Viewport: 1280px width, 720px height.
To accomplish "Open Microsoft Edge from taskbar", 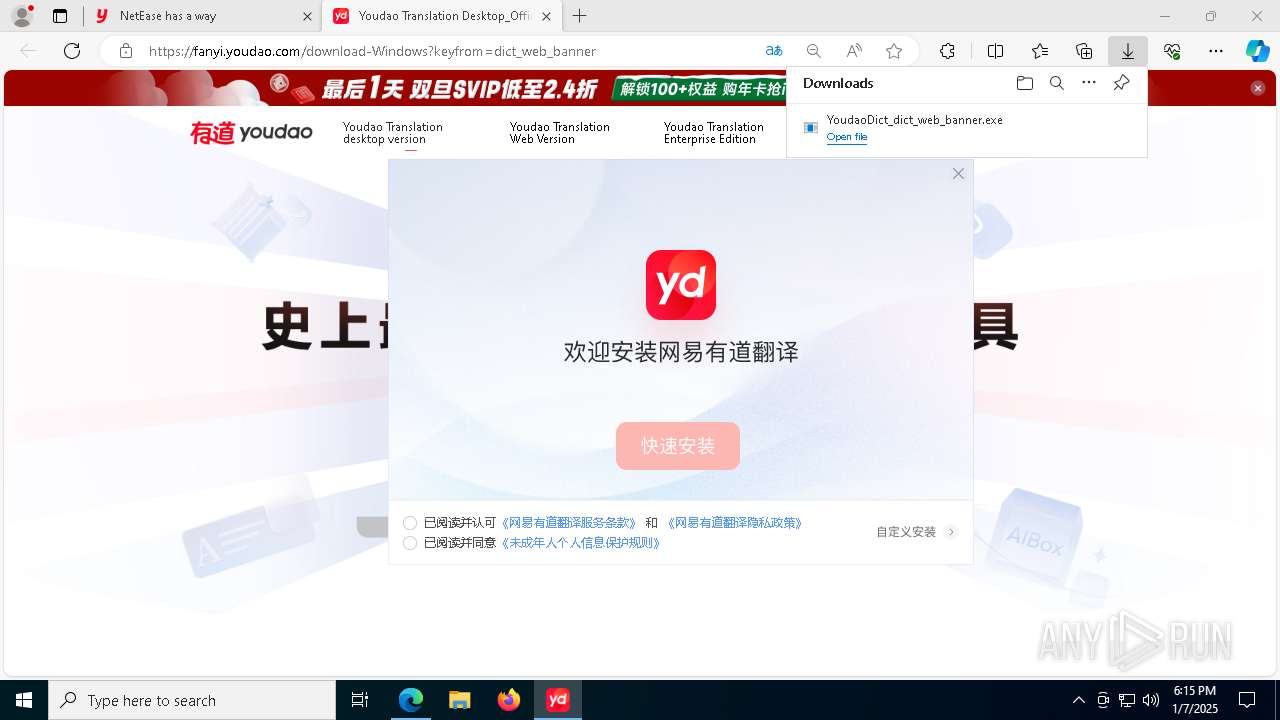I will coord(411,700).
